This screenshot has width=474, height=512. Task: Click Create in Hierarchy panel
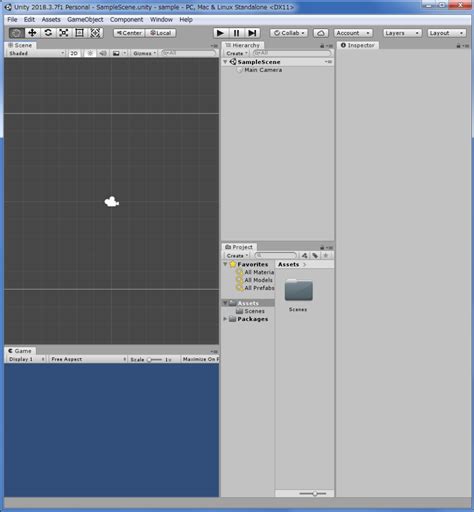tap(237, 53)
